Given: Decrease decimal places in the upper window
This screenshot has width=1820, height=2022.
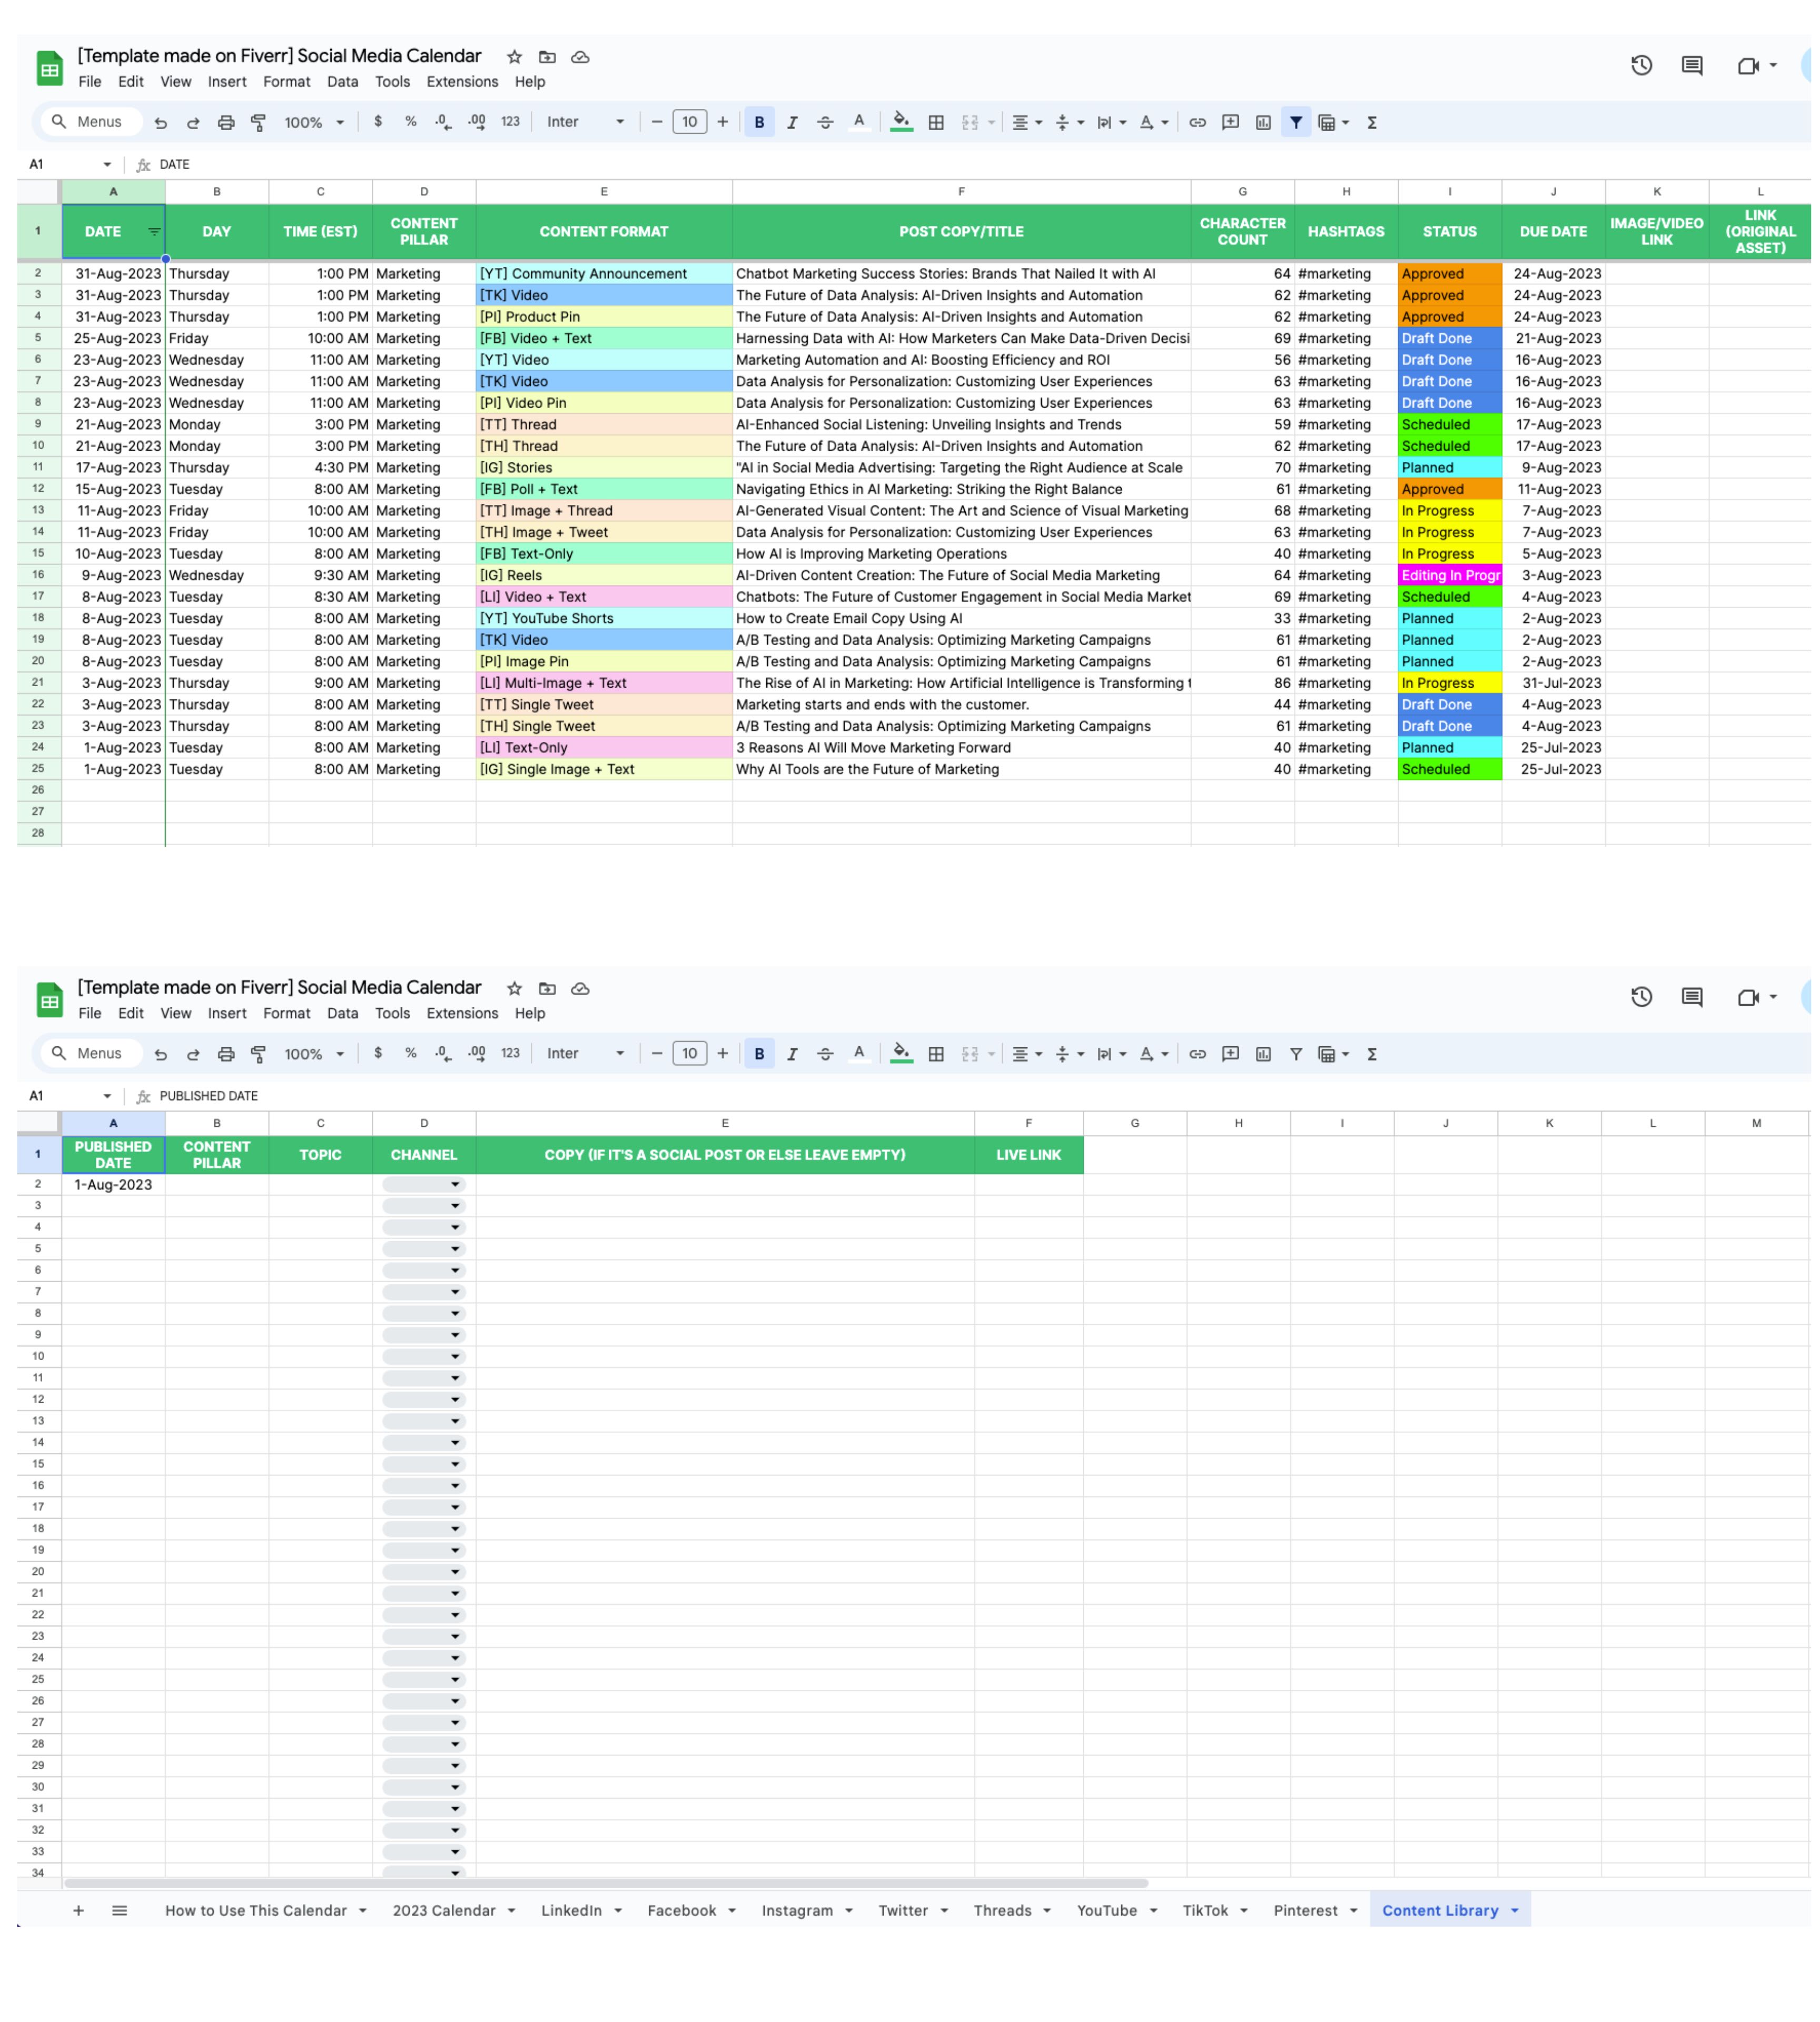Looking at the screenshot, I should (443, 122).
